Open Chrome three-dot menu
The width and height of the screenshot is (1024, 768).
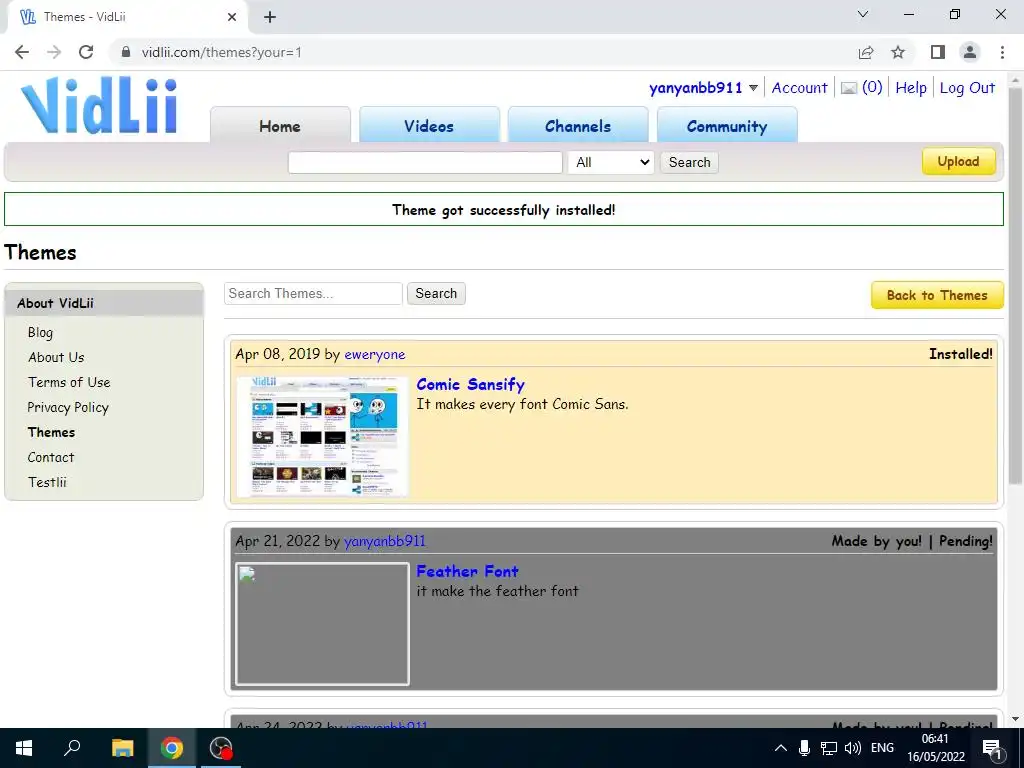coord(1002,52)
